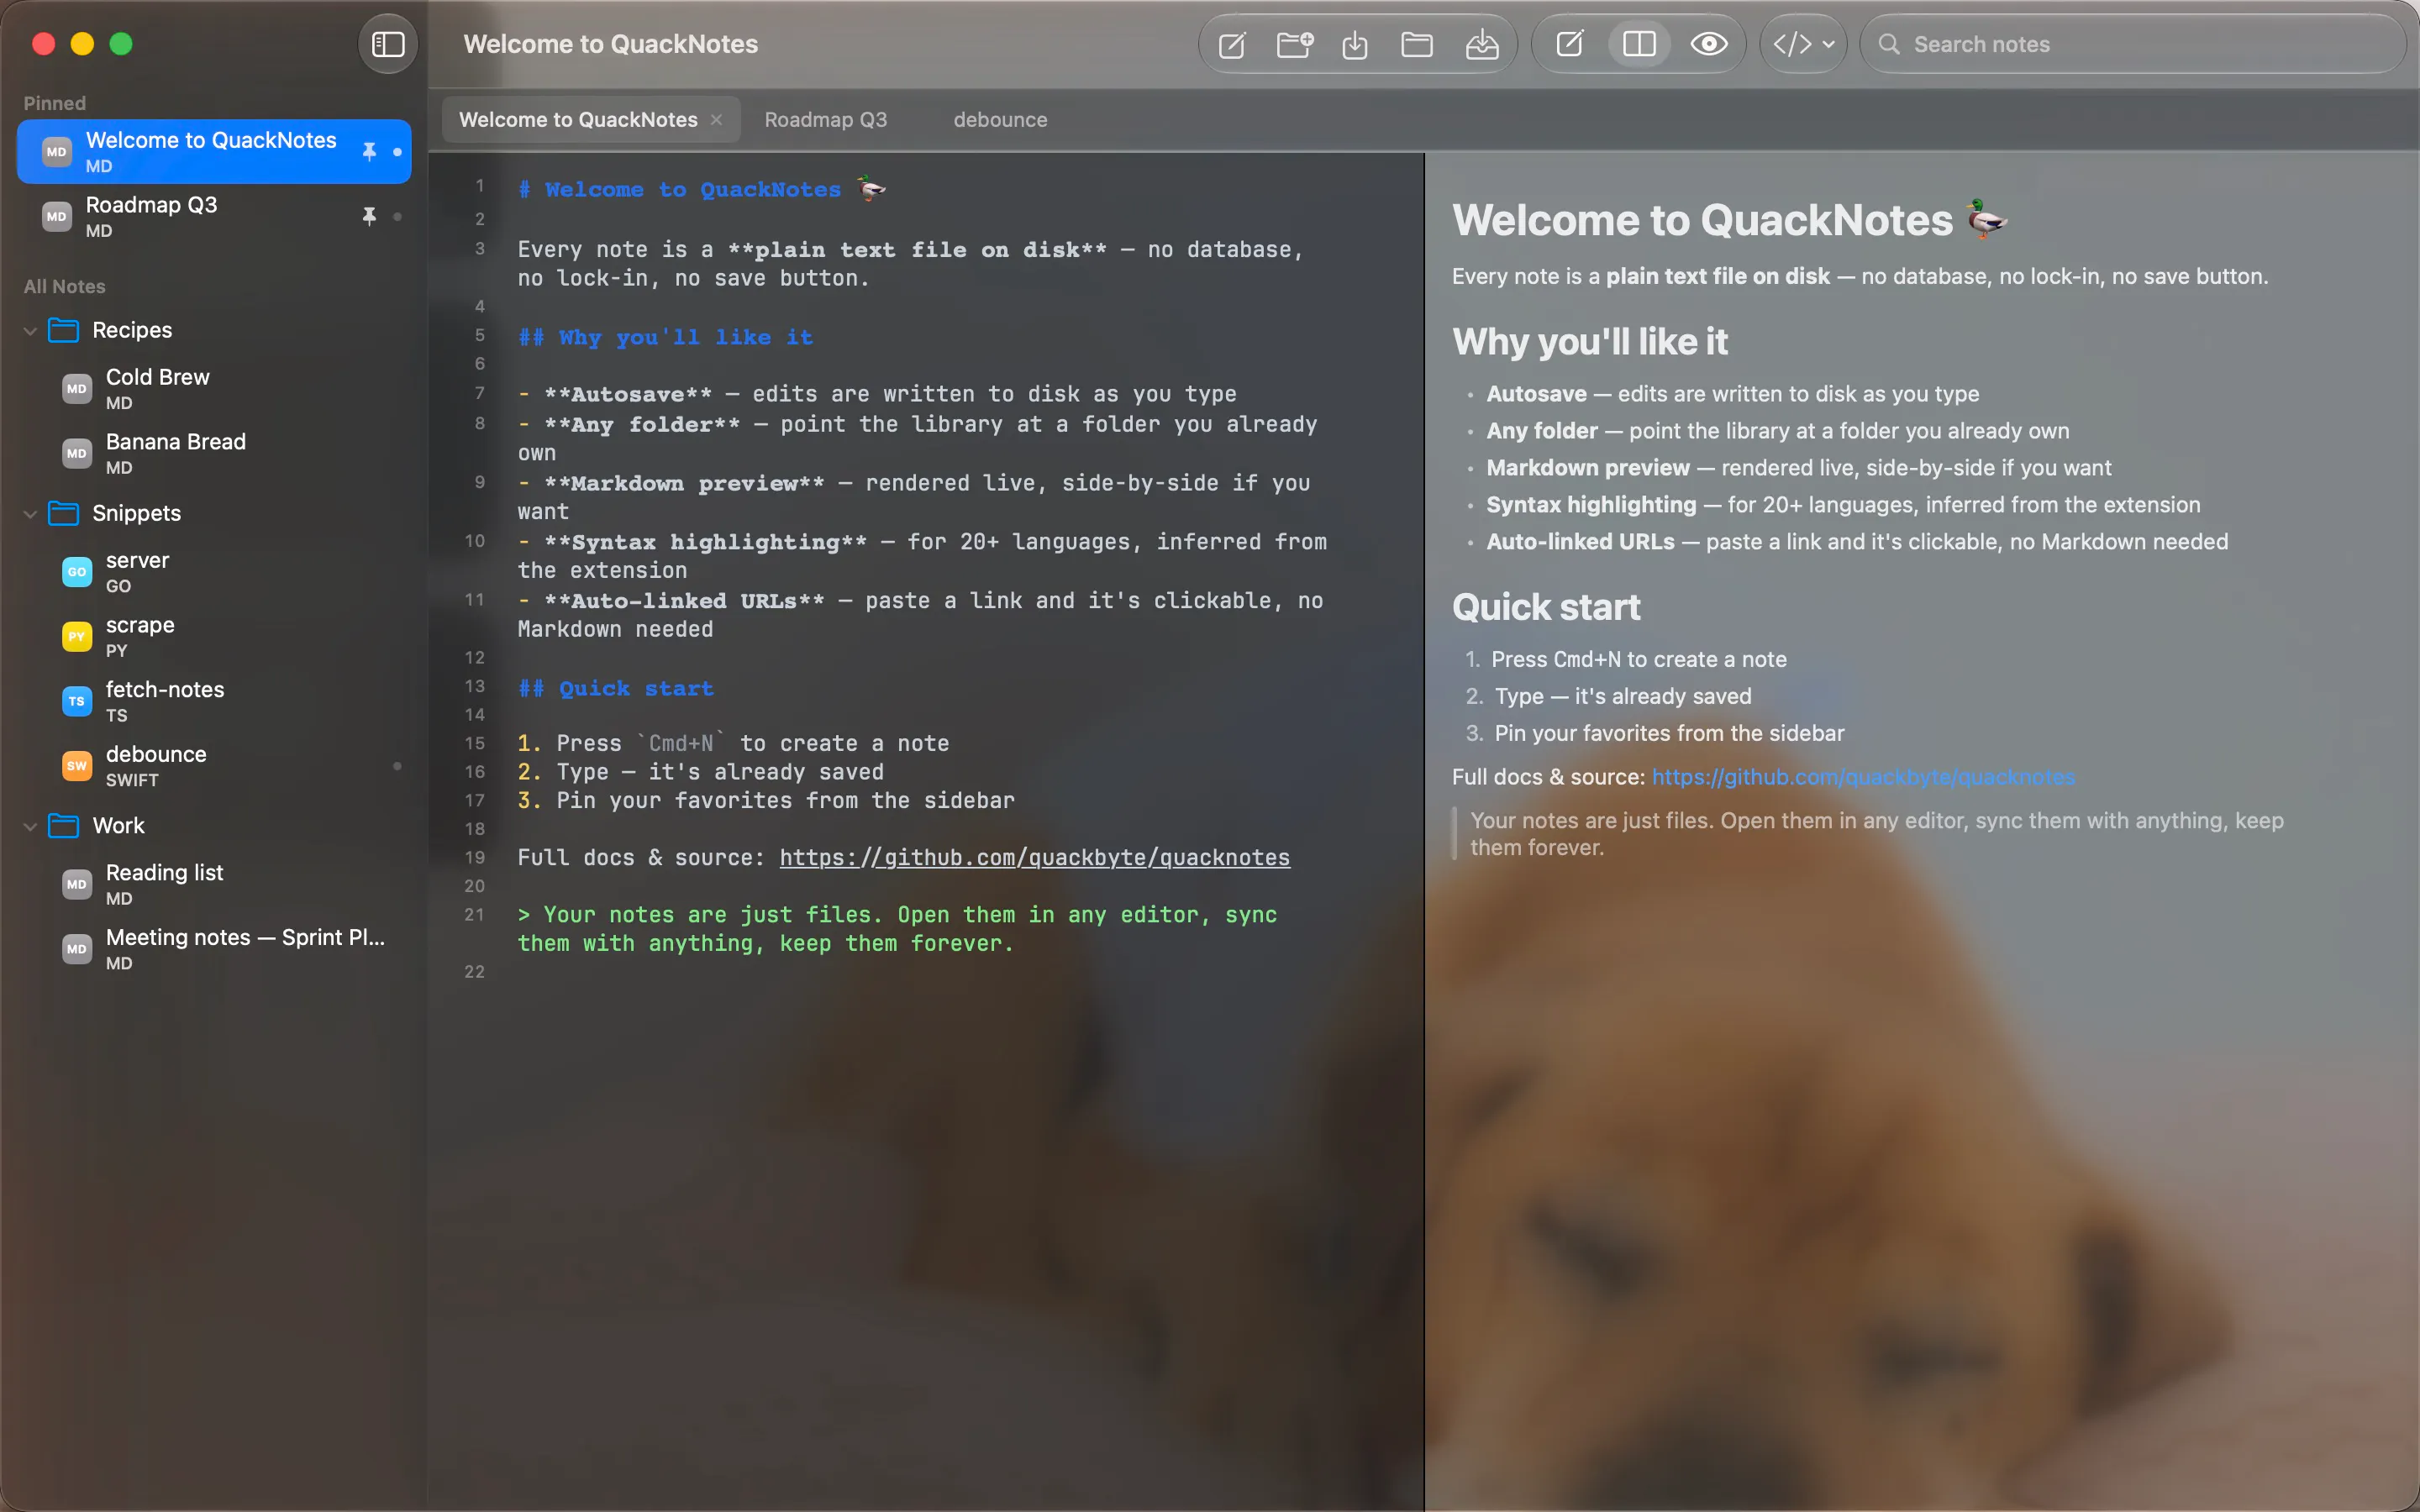
Task: Click 'Press Cmd+N to create a note' preview item
Action: (x=1639, y=659)
